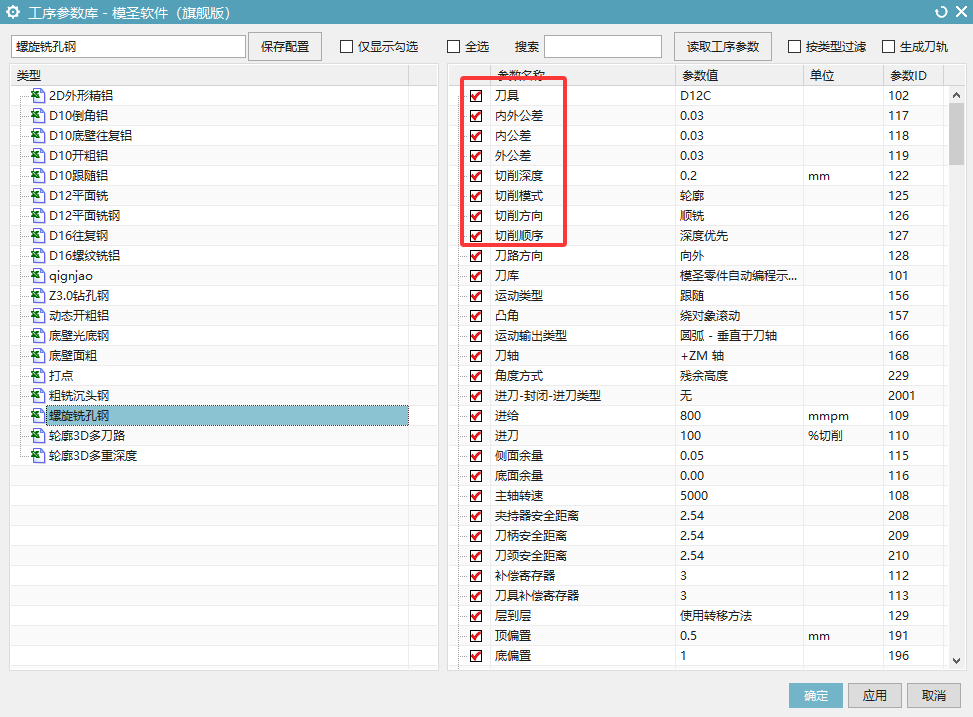Image resolution: width=973 pixels, height=717 pixels.
Task: Click the 保存配置 button
Action: coord(285,47)
